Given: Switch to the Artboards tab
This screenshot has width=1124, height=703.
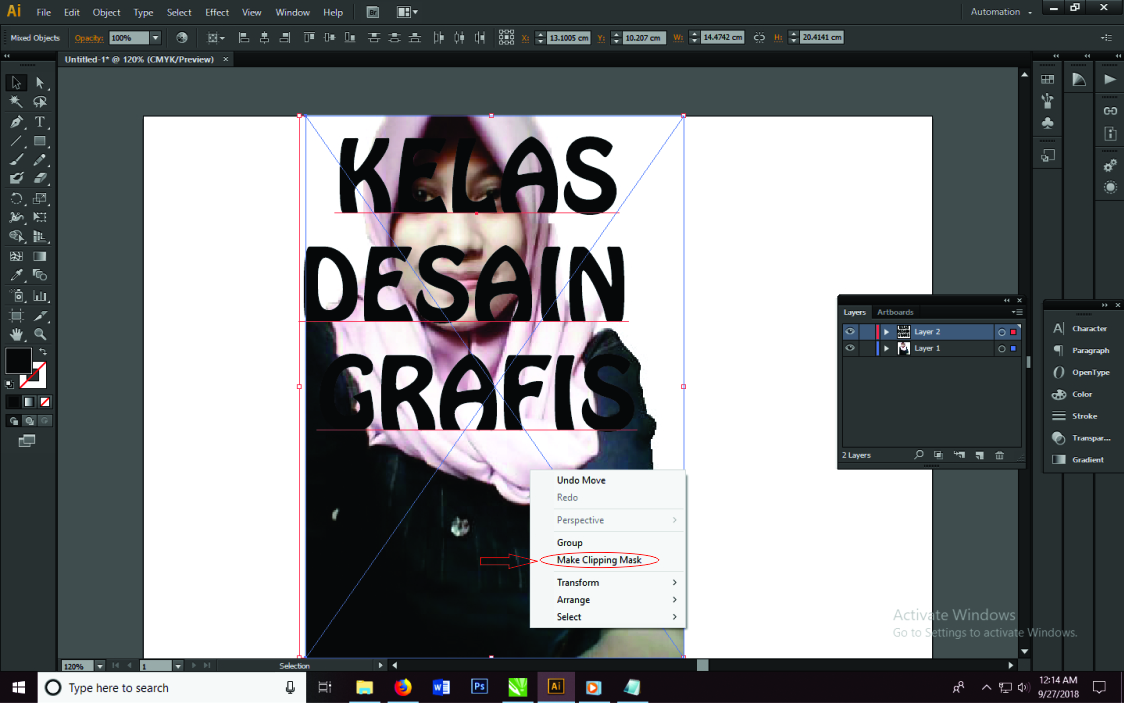Looking at the screenshot, I should [x=895, y=312].
